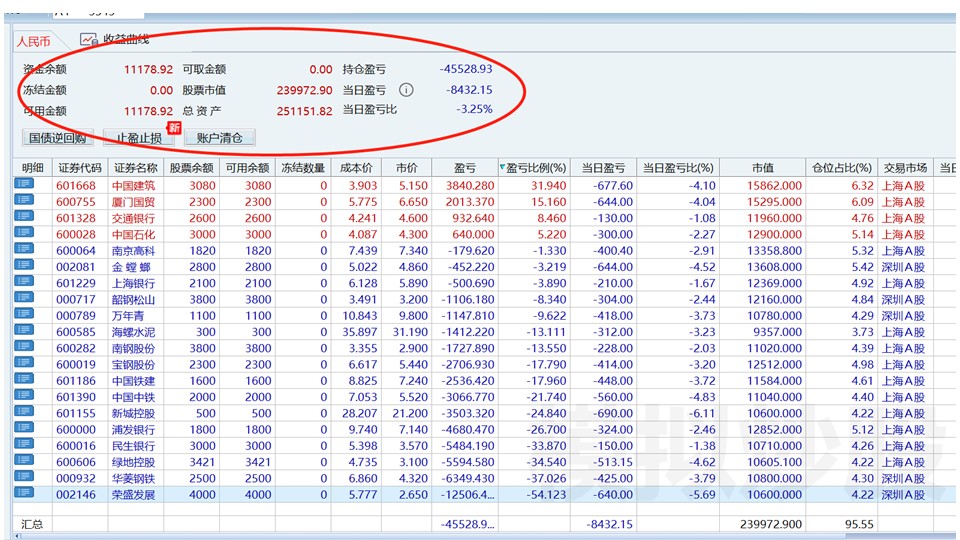Click details icon for 厦门国贸 row
The height and width of the screenshot is (540, 960).
(24, 202)
